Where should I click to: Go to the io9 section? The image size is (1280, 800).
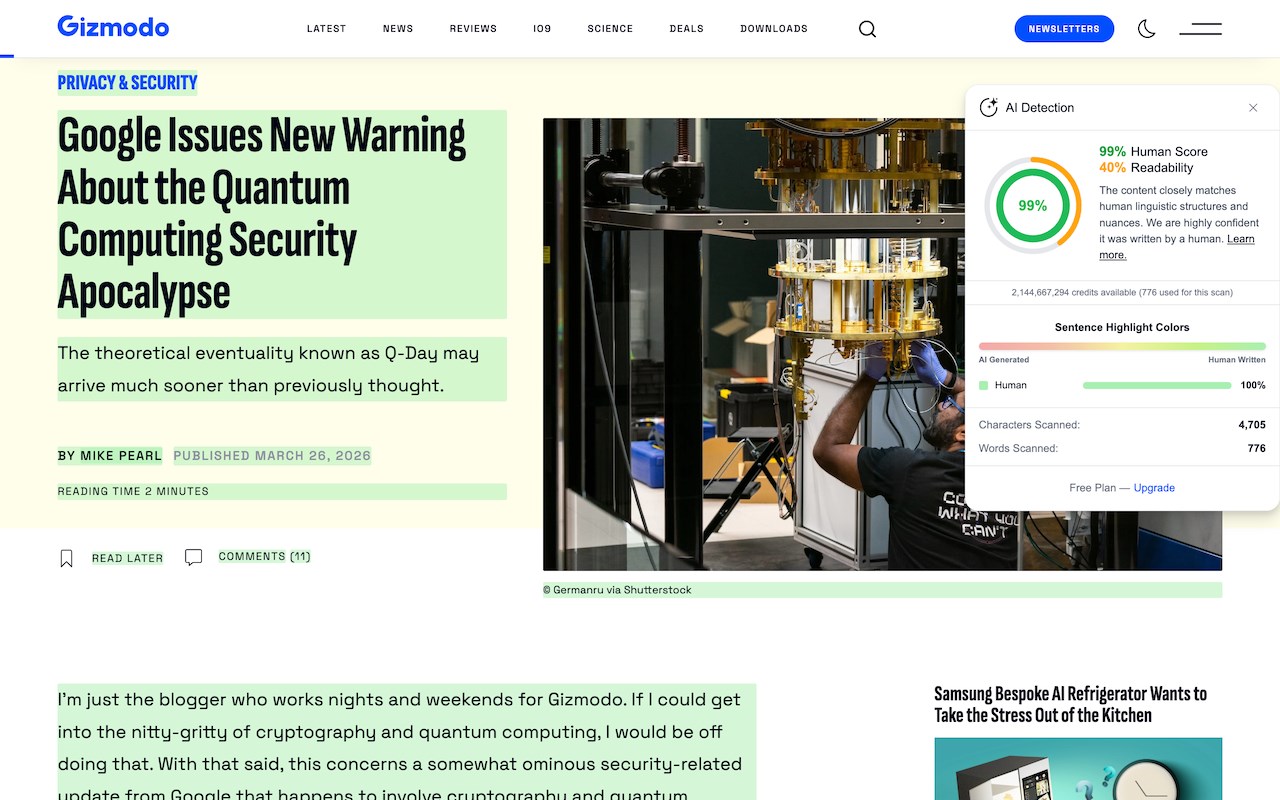tap(542, 29)
